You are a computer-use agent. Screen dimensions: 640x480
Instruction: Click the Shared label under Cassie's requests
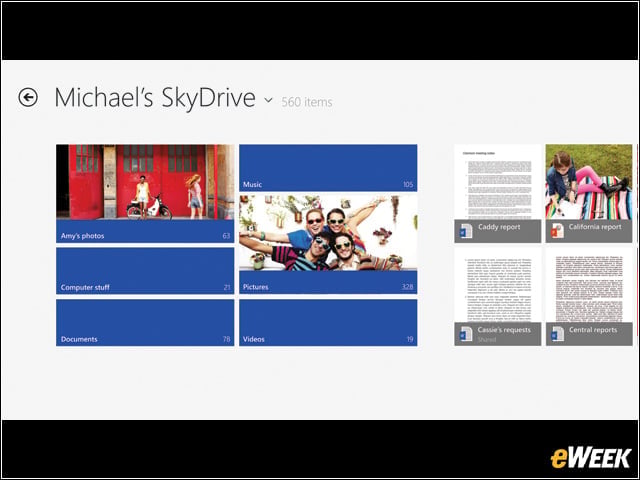(487, 340)
